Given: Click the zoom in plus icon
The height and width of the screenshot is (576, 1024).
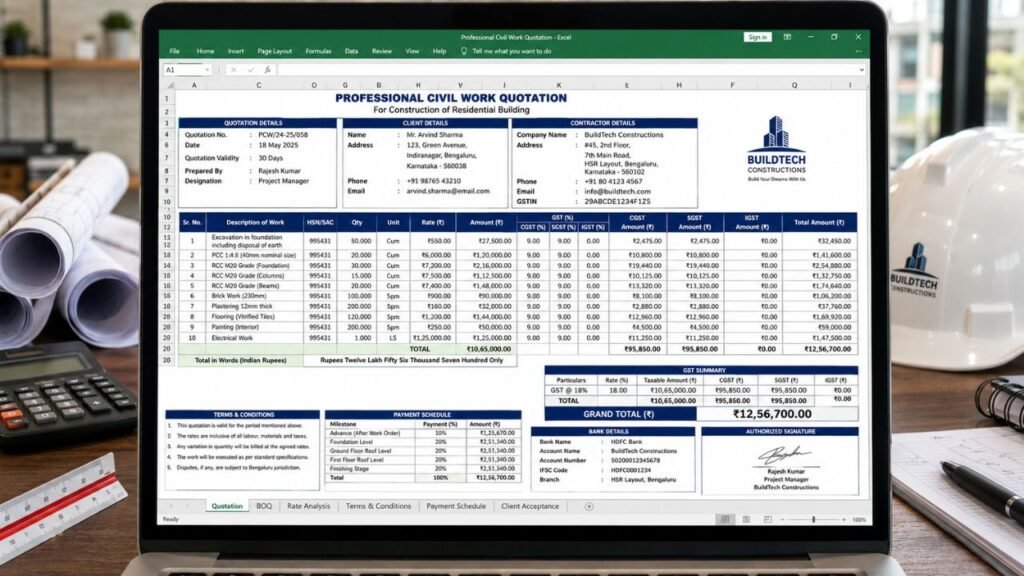Looking at the screenshot, I should coord(844,519).
